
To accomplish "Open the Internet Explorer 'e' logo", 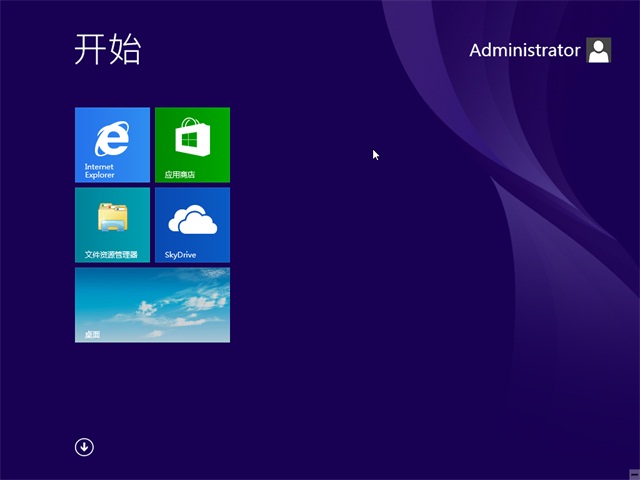I will 112,138.
